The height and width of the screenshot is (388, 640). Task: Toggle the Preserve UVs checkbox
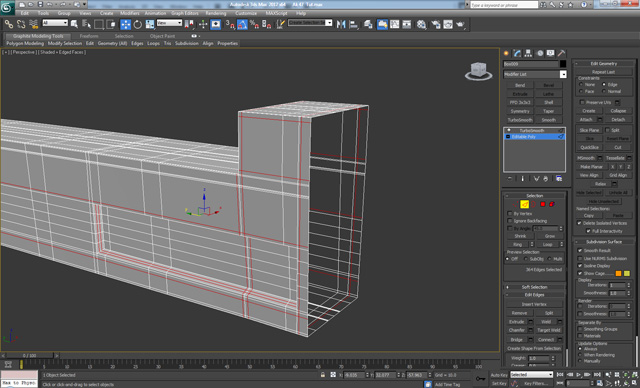coord(582,102)
